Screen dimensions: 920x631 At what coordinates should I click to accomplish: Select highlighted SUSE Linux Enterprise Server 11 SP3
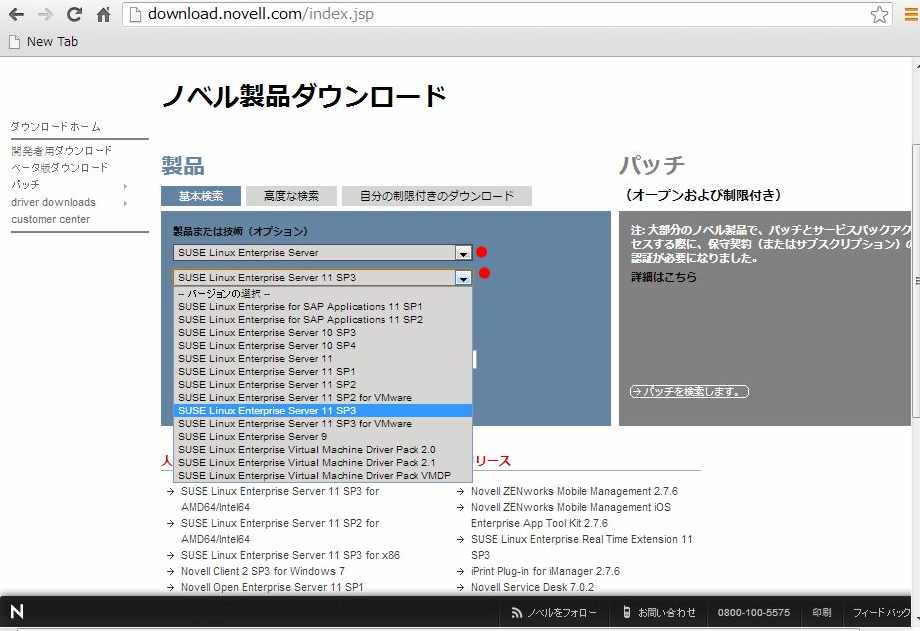tap(323, 411)
